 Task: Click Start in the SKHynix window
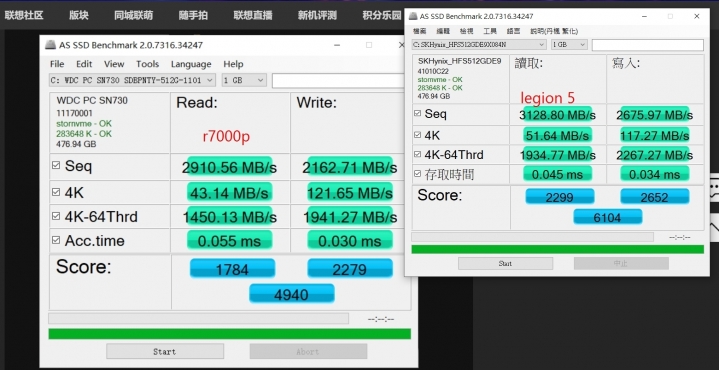click(x=505, y=263)
